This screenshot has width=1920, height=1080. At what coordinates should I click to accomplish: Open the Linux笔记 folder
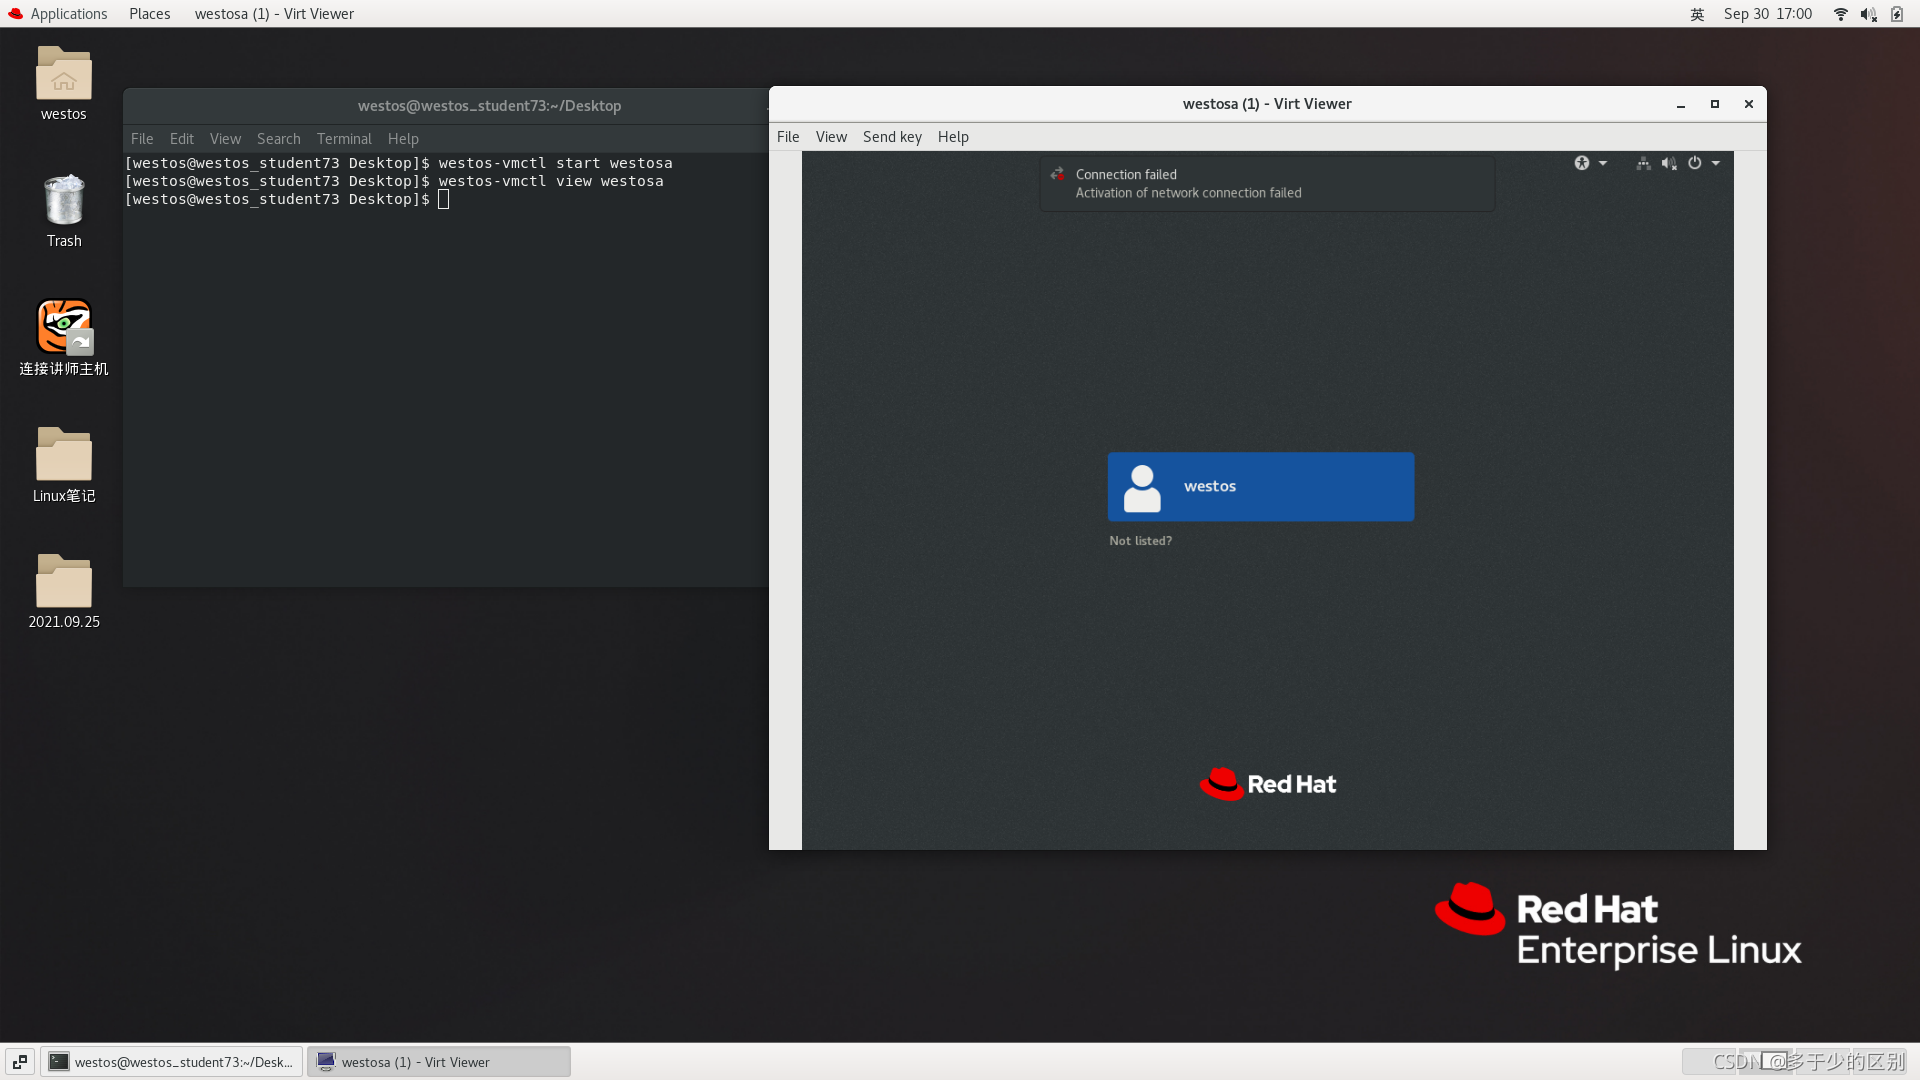(64, 455)
